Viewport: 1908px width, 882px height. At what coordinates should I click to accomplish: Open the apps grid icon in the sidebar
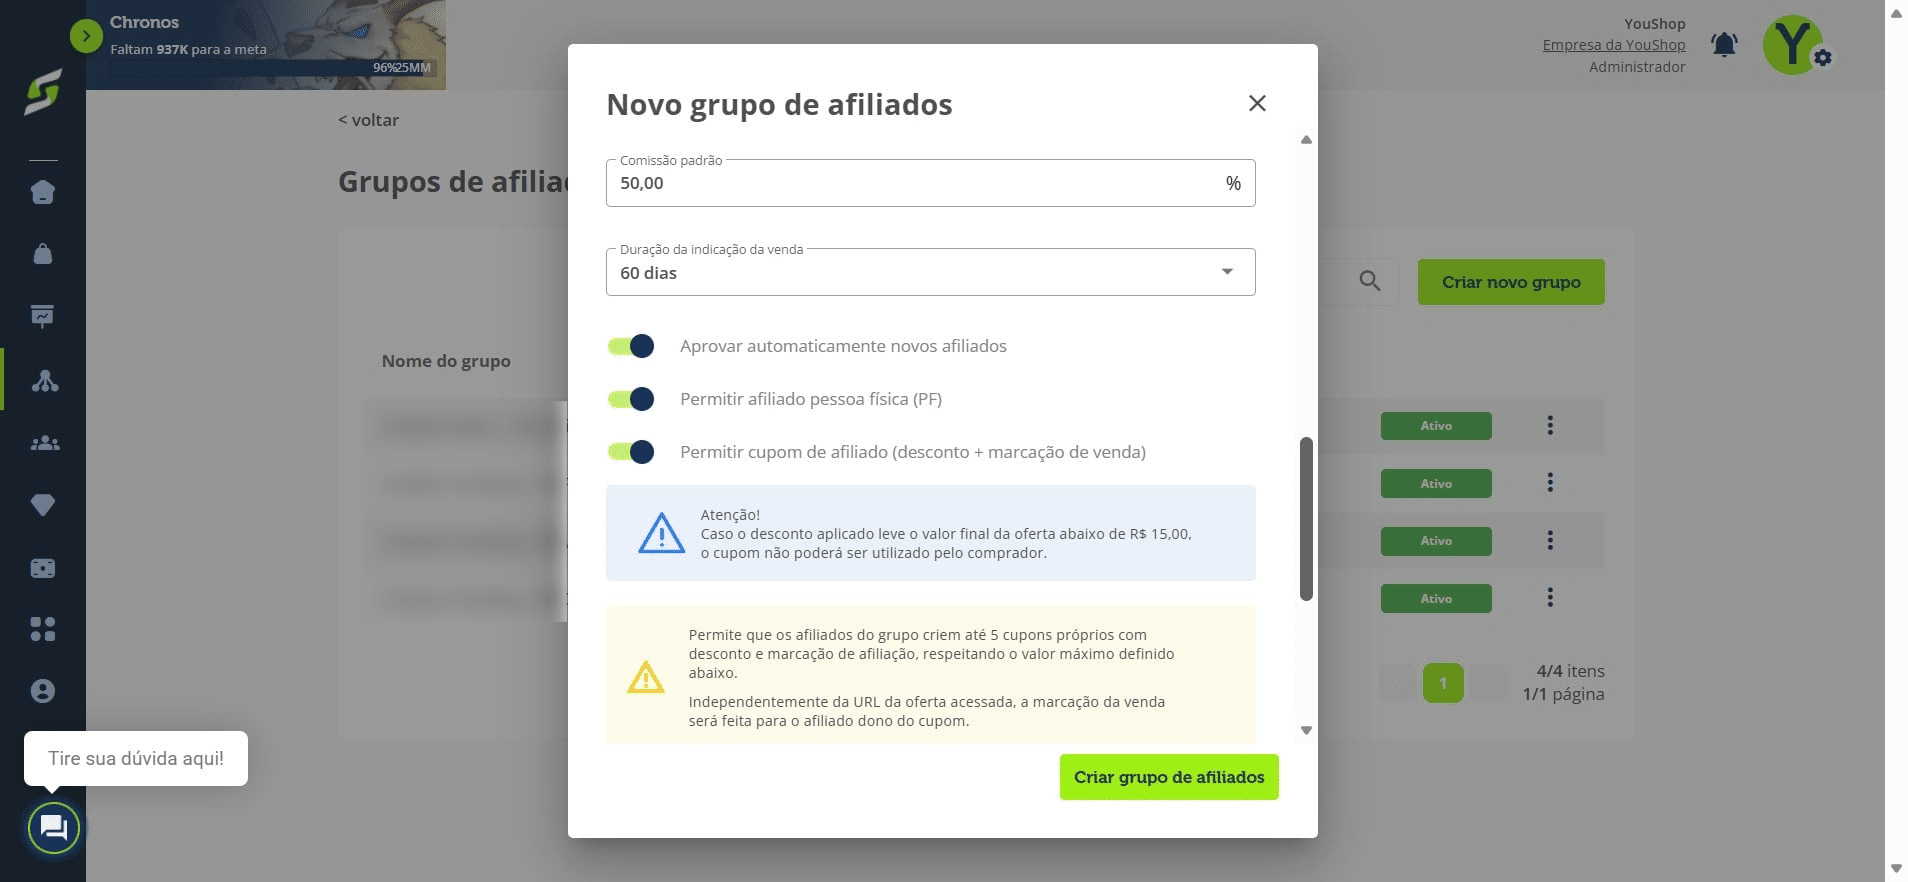(43, 629)
